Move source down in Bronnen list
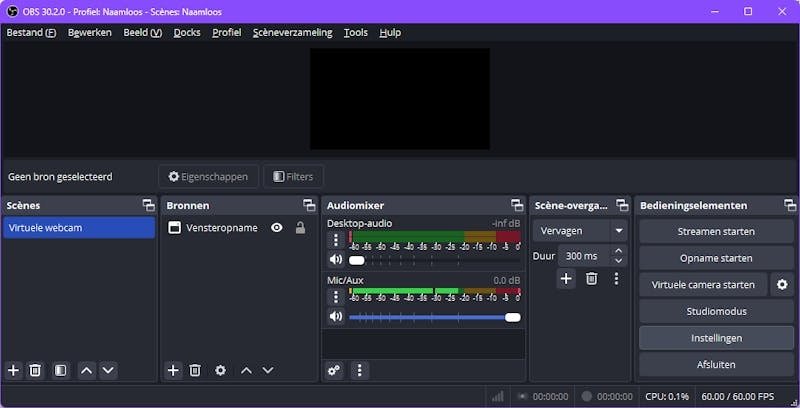The image size is (800, 408). point(268,370)
